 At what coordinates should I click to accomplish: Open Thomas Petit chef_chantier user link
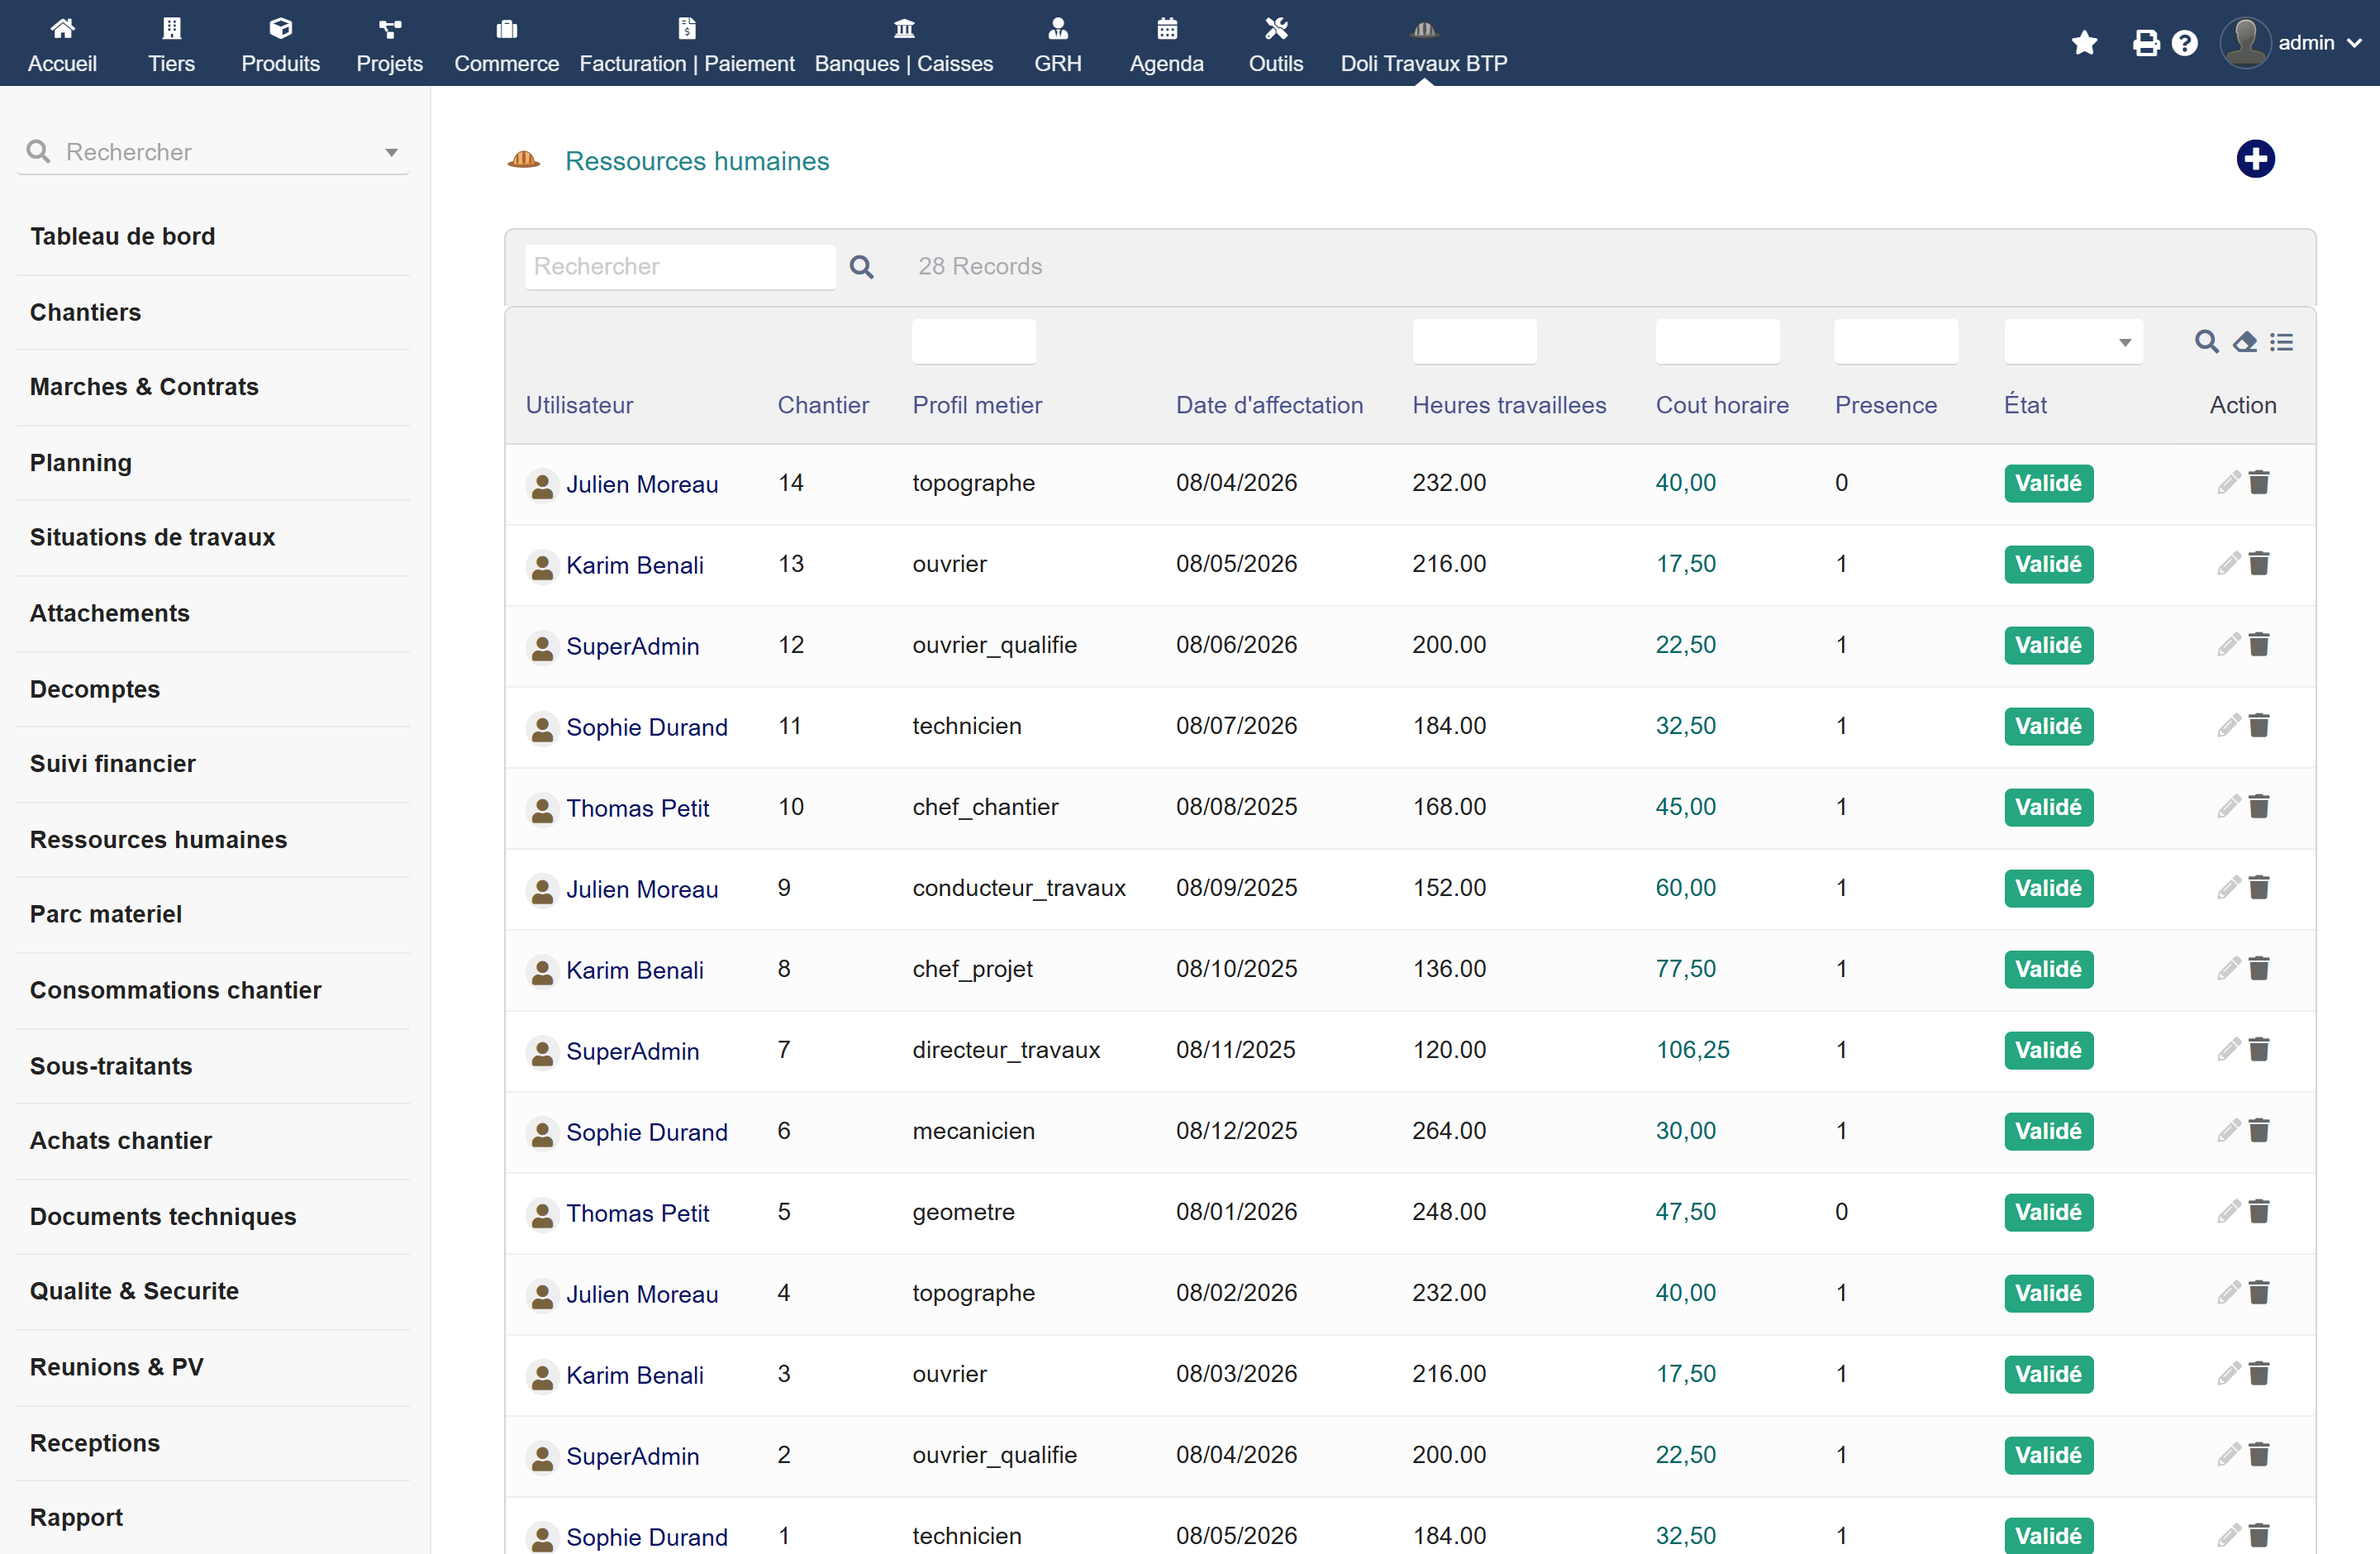[637, 808]
